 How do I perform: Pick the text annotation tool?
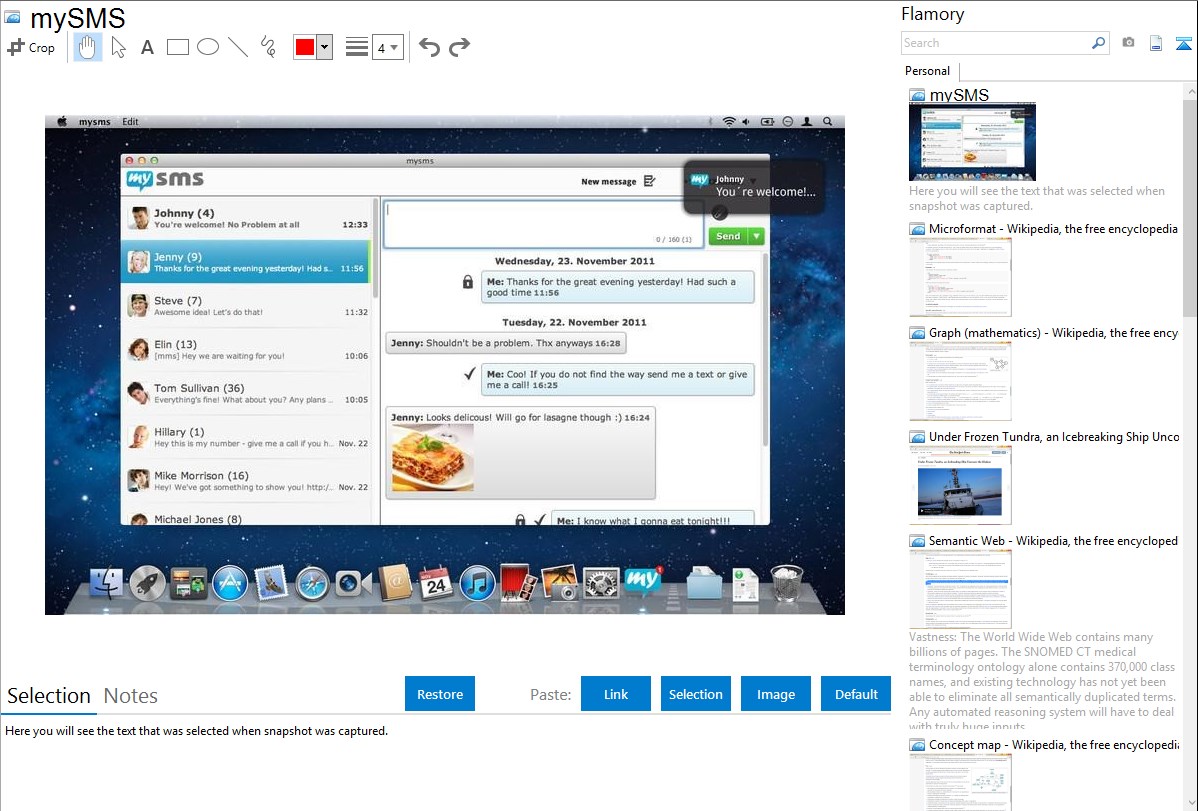click(147, 47)
